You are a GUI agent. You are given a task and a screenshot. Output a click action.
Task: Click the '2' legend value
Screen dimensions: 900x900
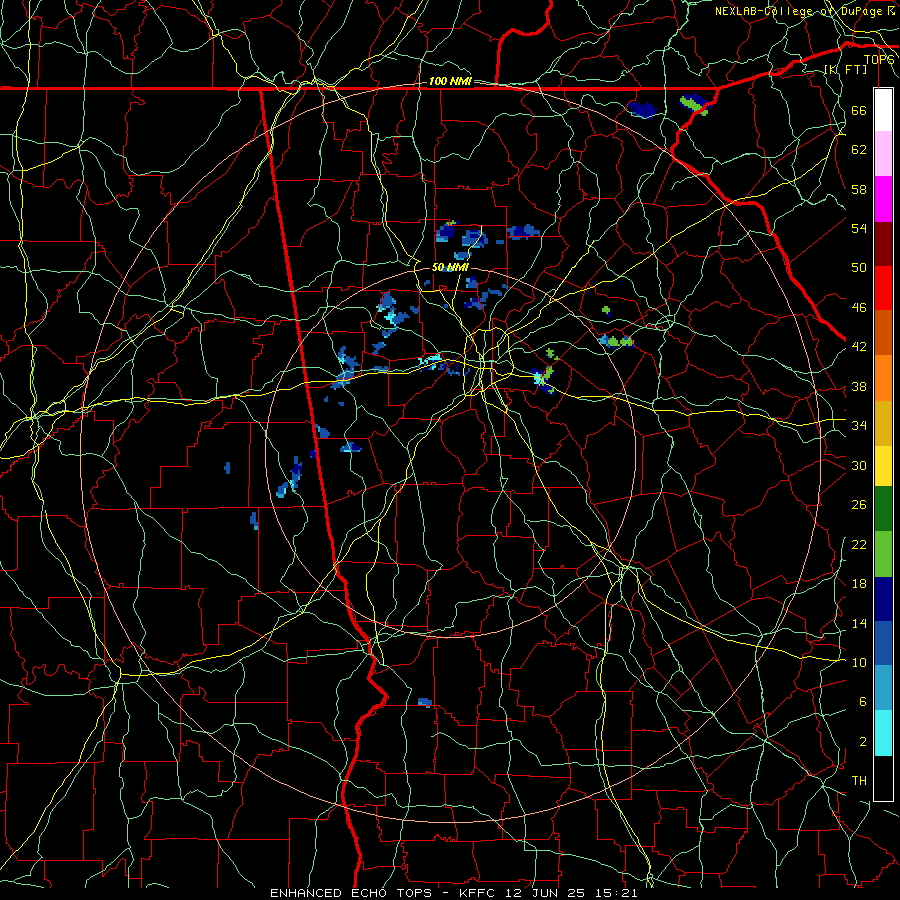[x=863, y=741]
